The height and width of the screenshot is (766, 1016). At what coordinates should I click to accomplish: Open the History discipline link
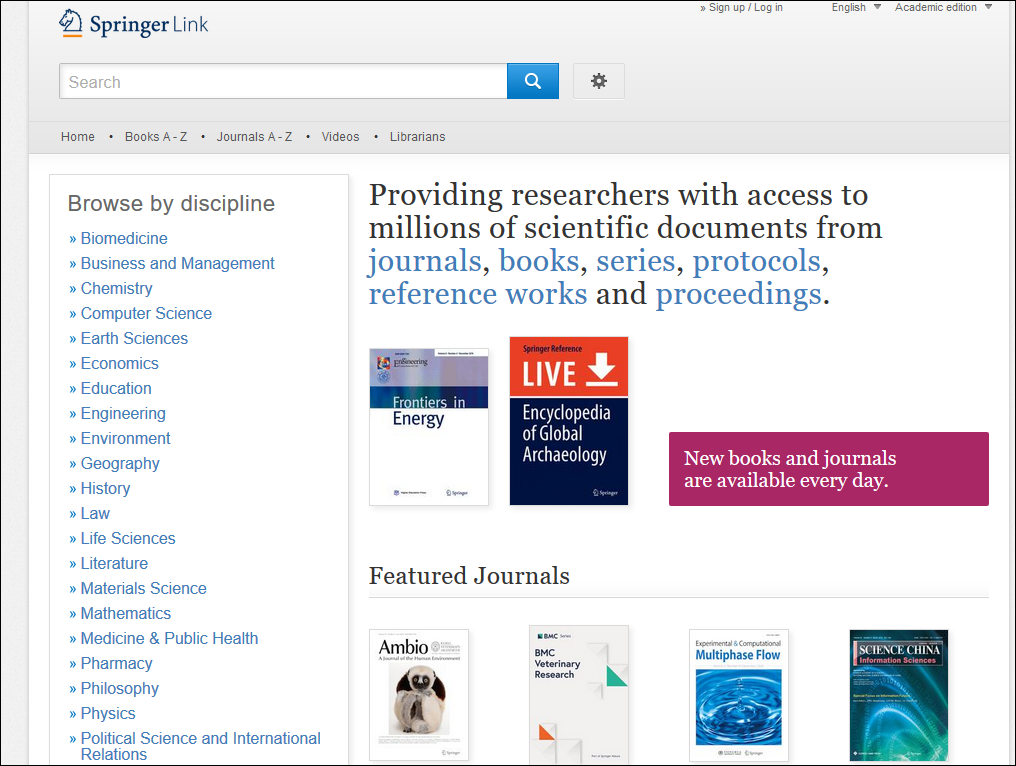tap(105, 489)
